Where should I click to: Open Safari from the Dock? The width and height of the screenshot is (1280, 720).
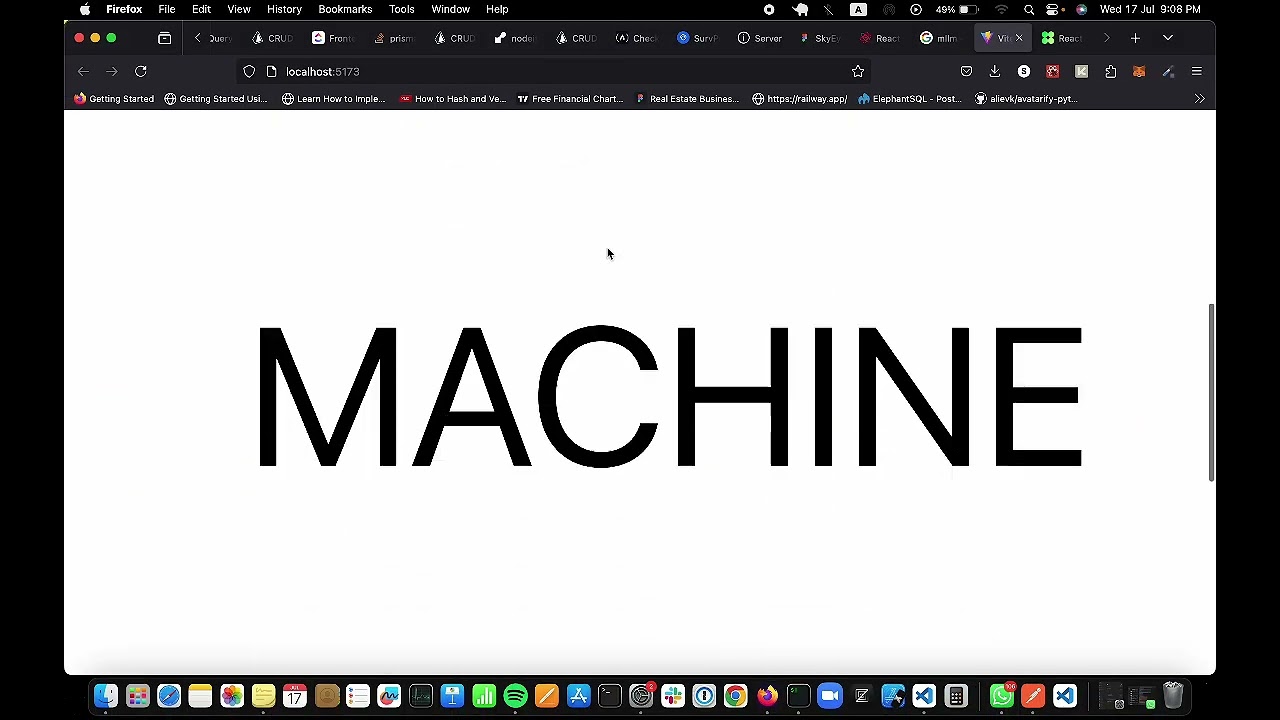tap(169, 696)
